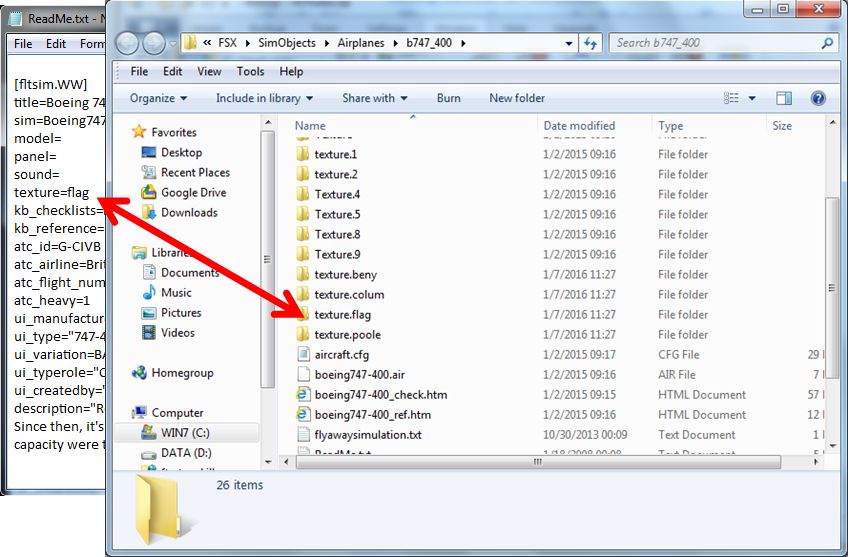Click the file list vertical scrollbar
This screenshot has width=848, height=557.
[x=832, y=288]
